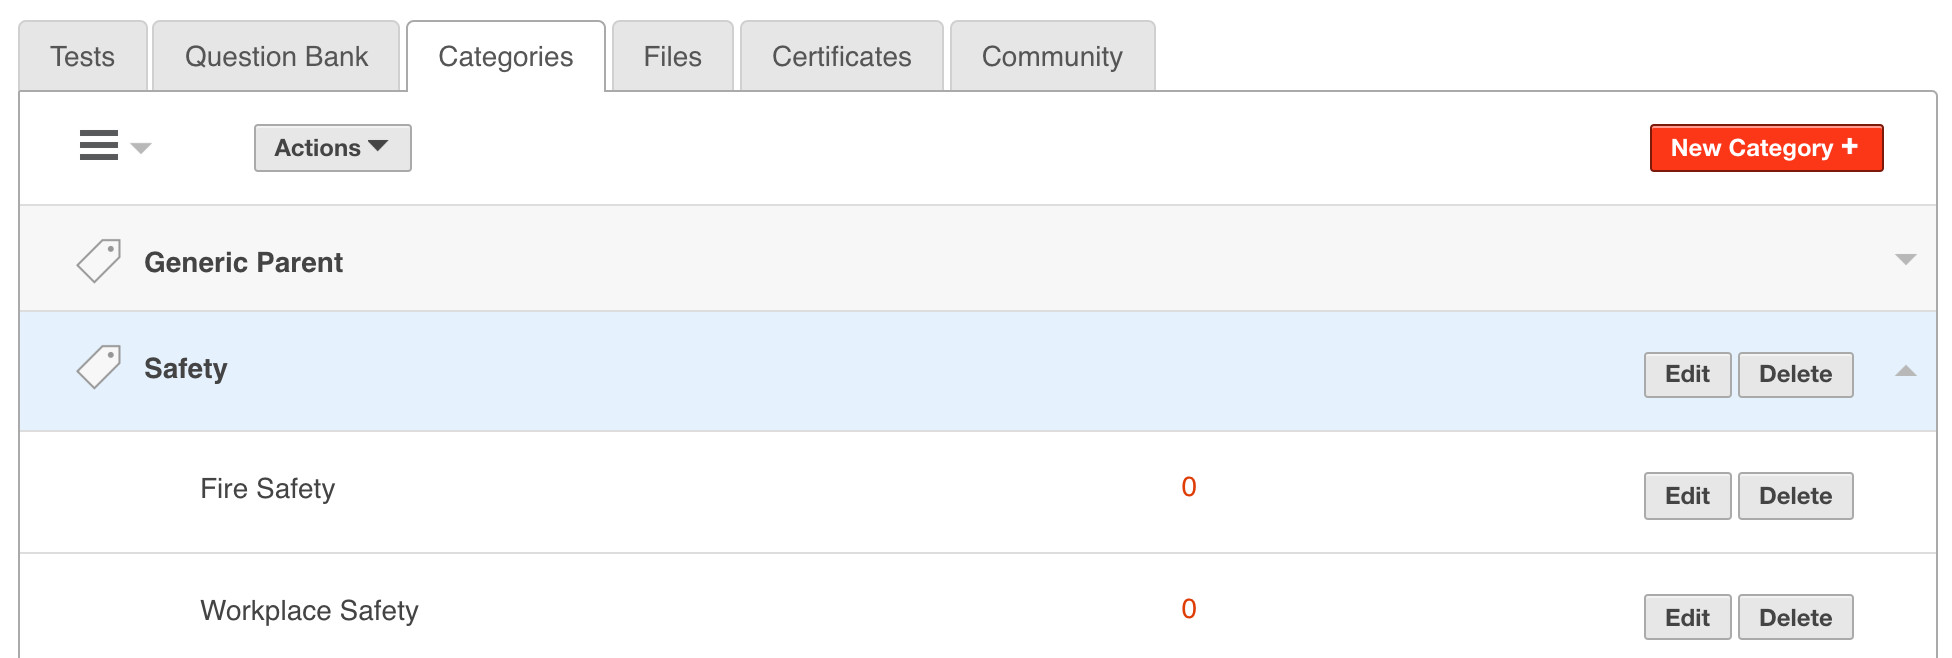Go to the Files tab

pos(672,57)
